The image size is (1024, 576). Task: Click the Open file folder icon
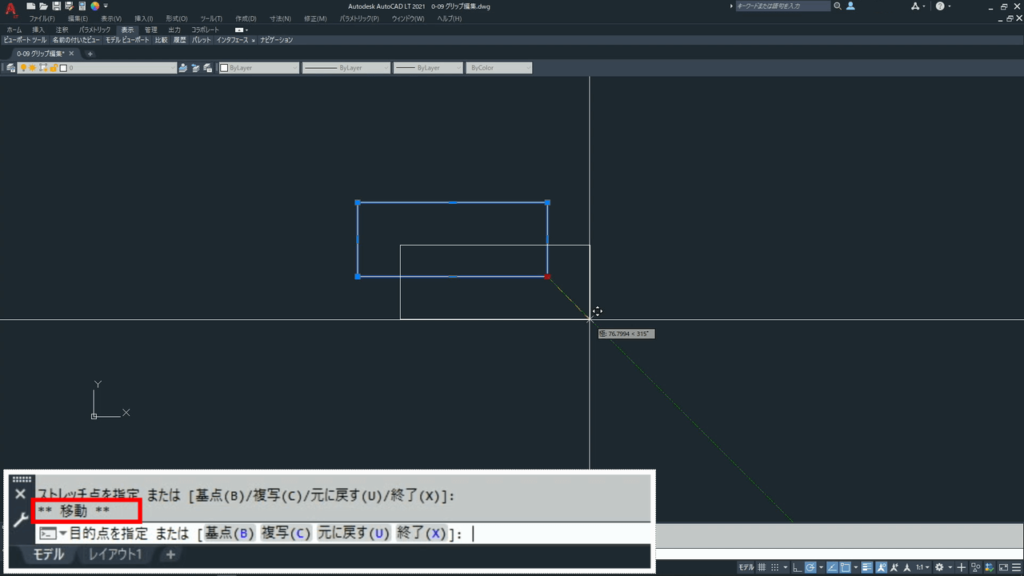(43, 6)
